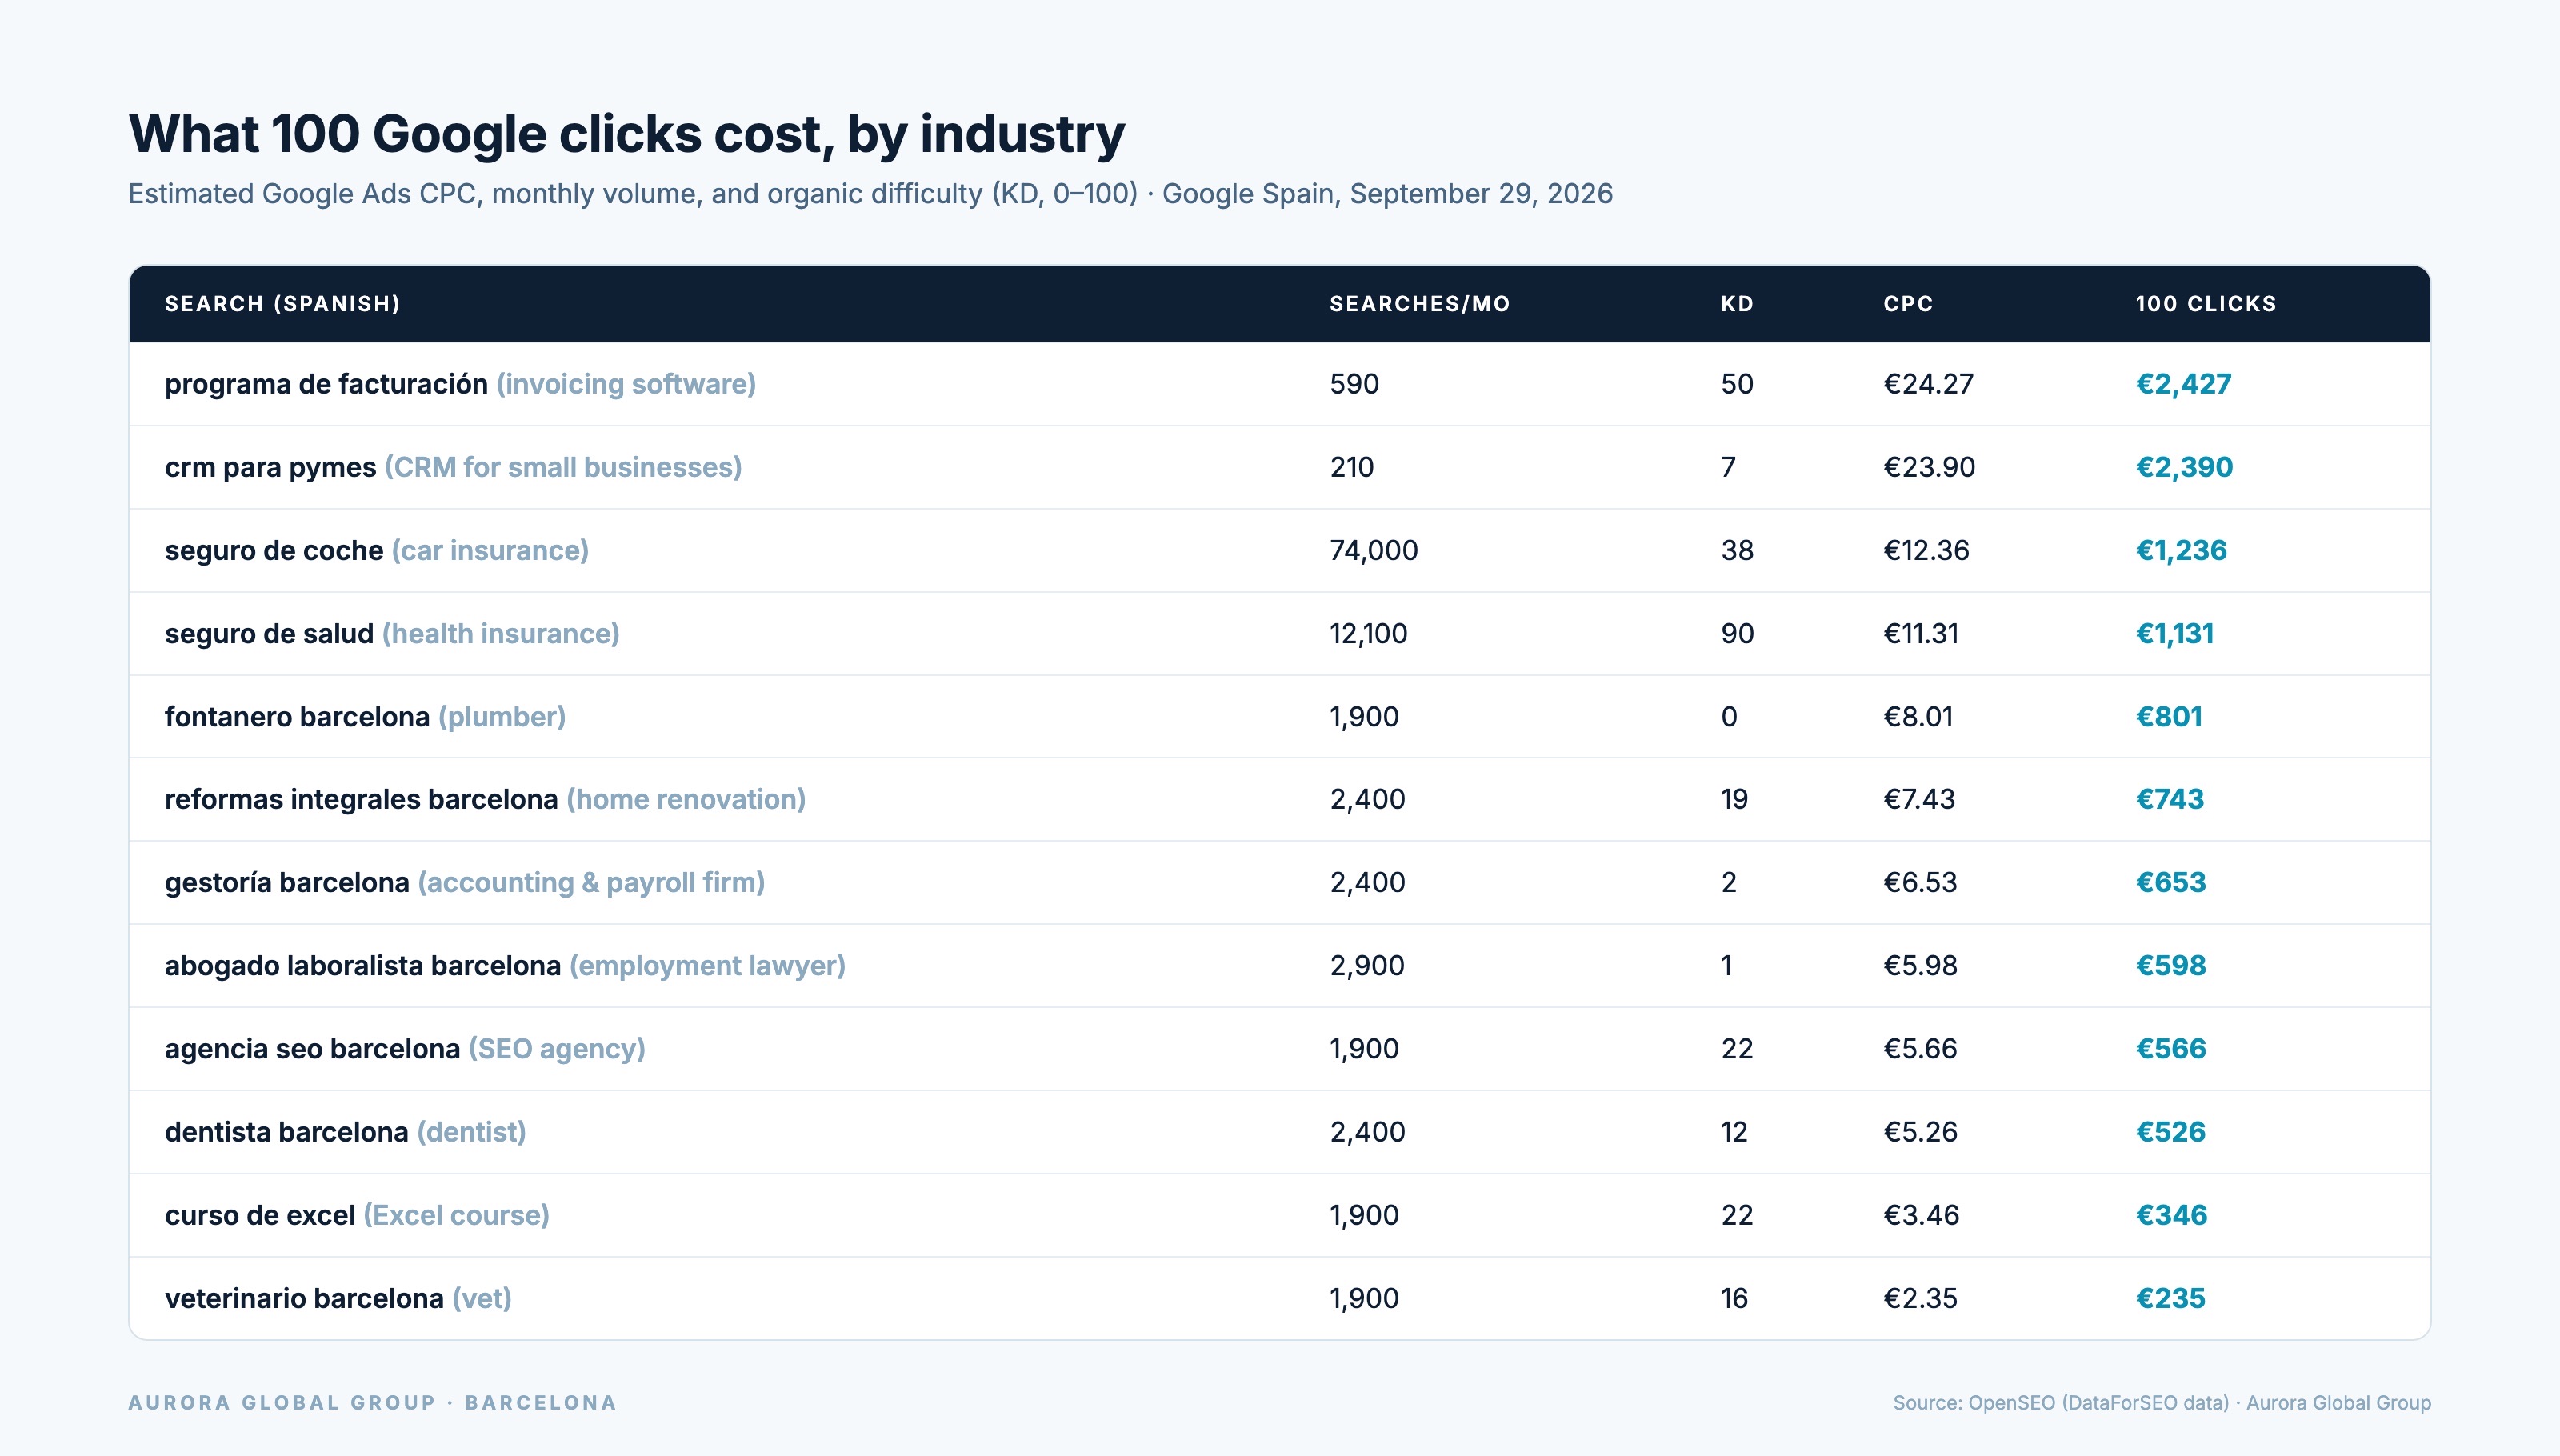Image resolution: width=2560 pixels, height=1456 pixels.
Task: Click the SEARCH (SPANISH) column header
Action: 282,304
